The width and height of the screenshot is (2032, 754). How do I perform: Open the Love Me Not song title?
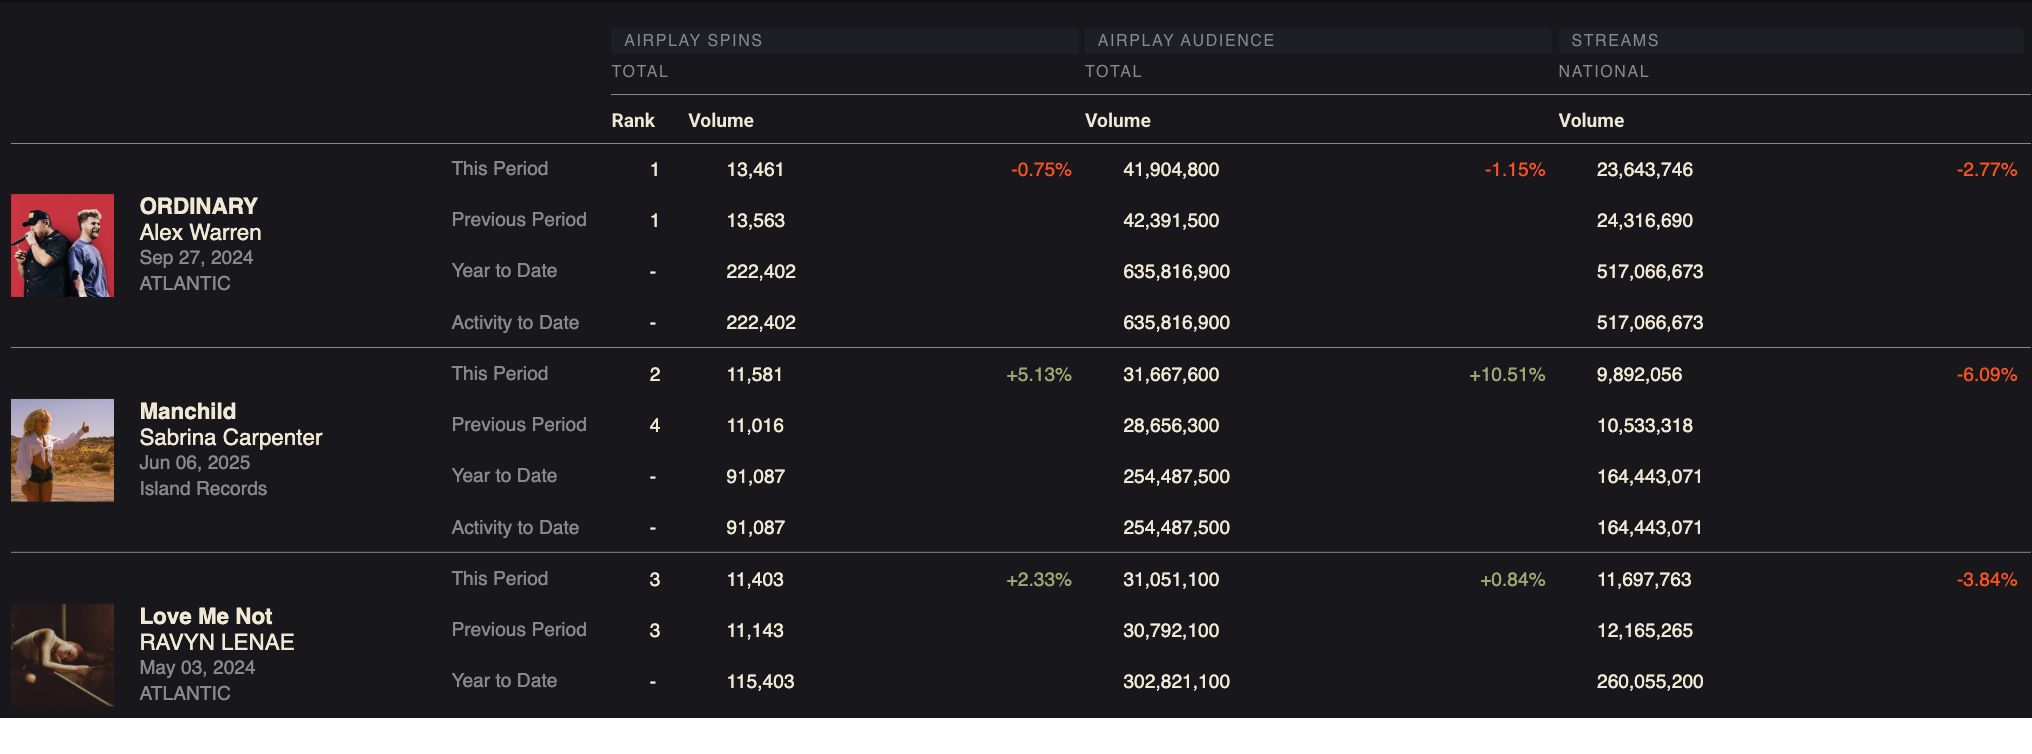205,616
